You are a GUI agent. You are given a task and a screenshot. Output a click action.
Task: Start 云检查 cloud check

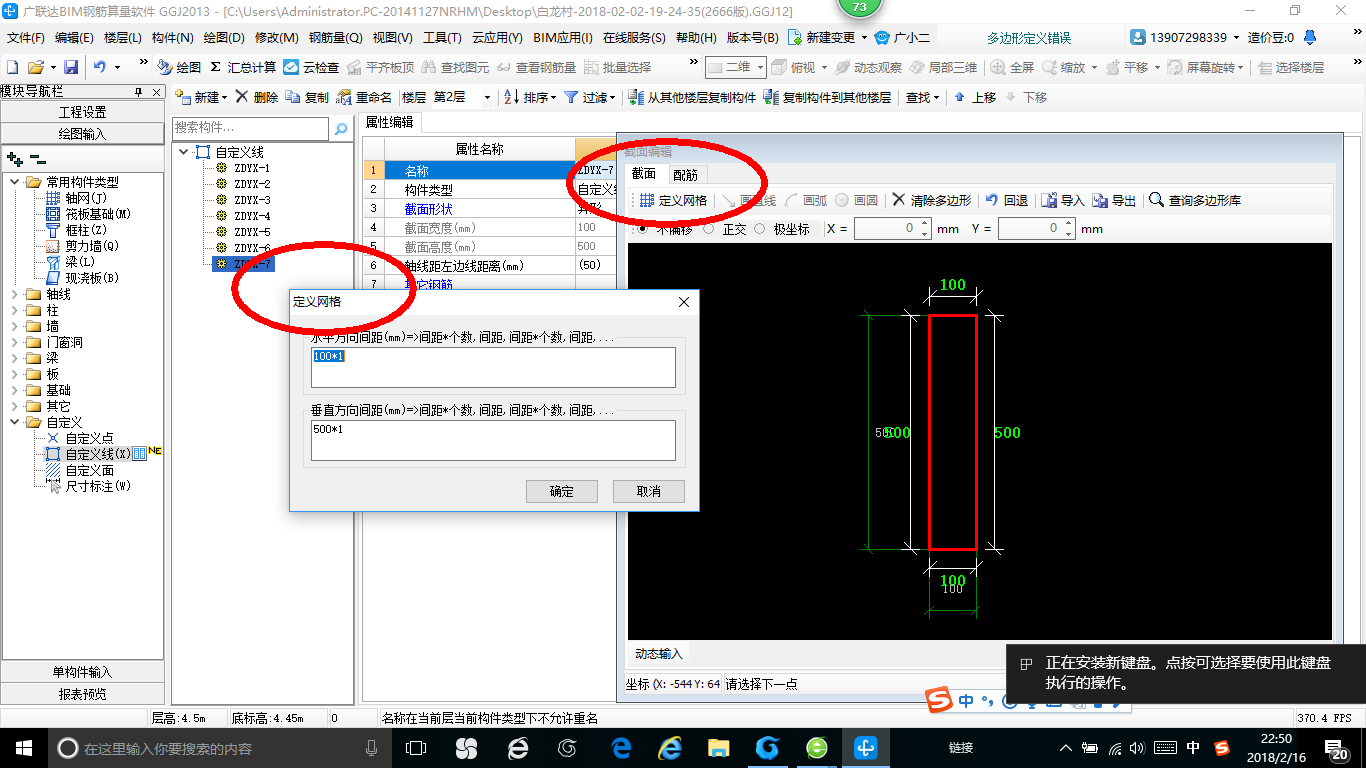(311, 67)
